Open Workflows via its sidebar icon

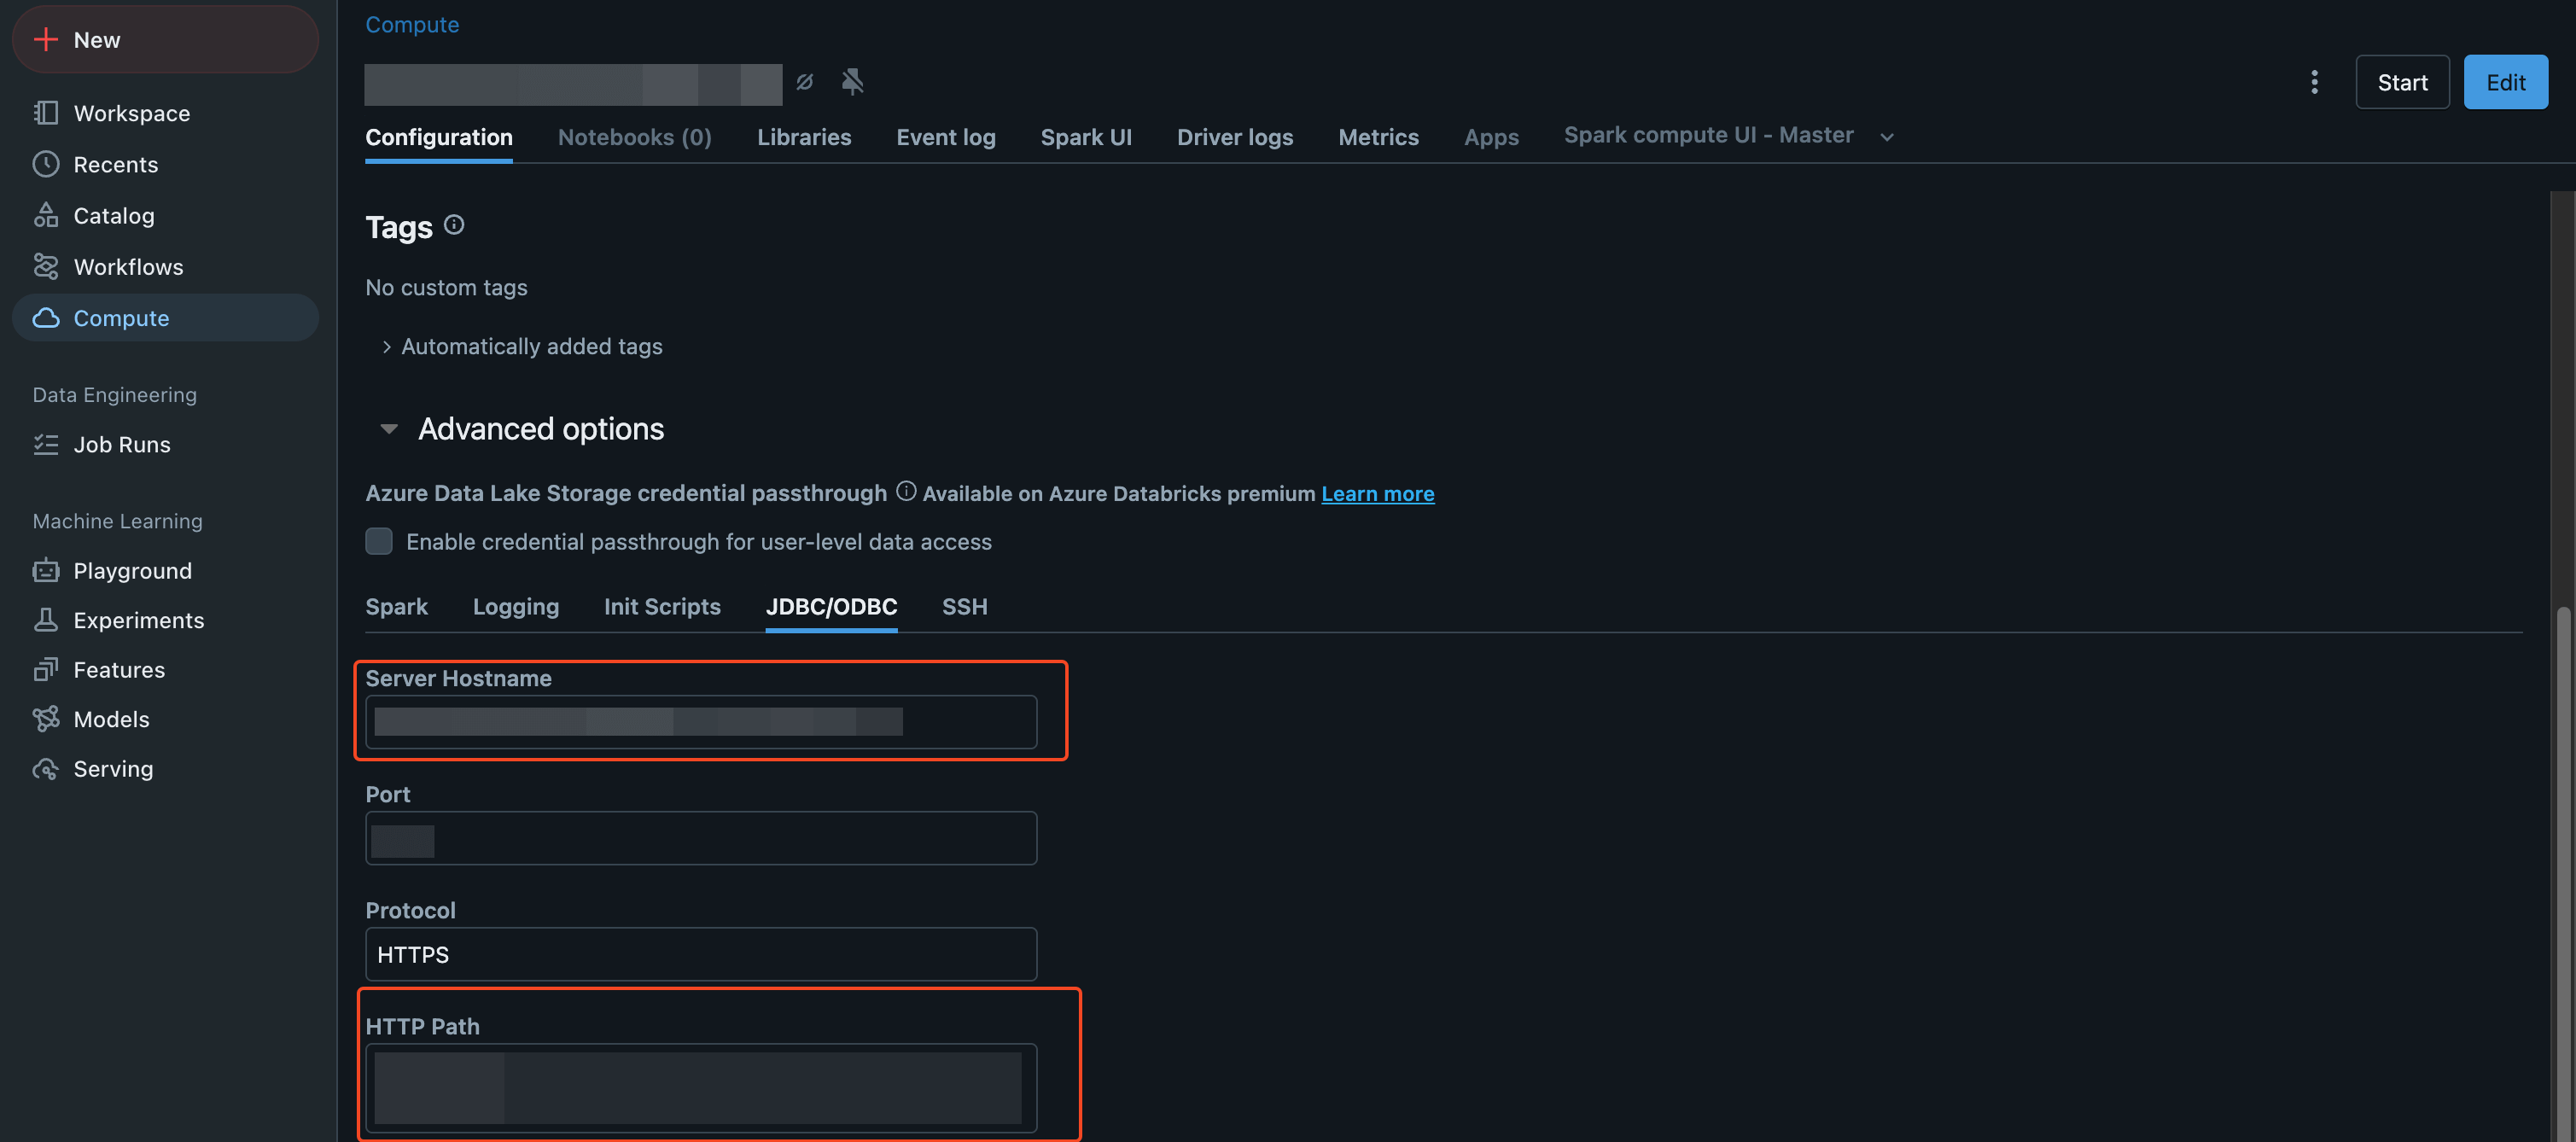46,266
